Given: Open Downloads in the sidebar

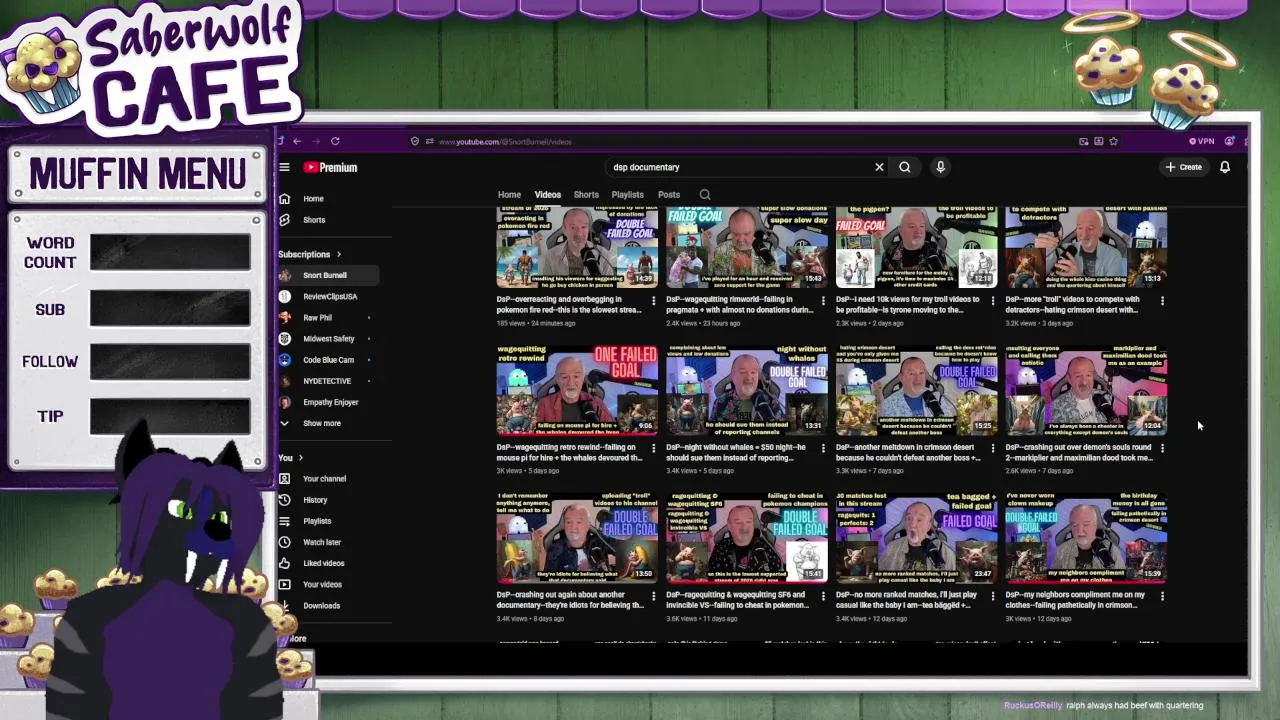Looking at the screenshot, I should [321, 605].
